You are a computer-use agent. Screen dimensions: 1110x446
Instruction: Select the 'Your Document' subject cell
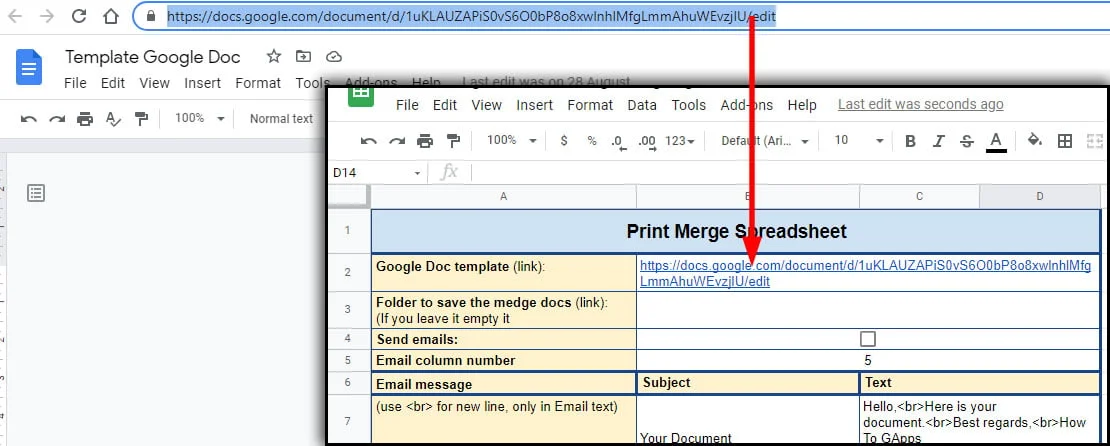tap(748, 420)
